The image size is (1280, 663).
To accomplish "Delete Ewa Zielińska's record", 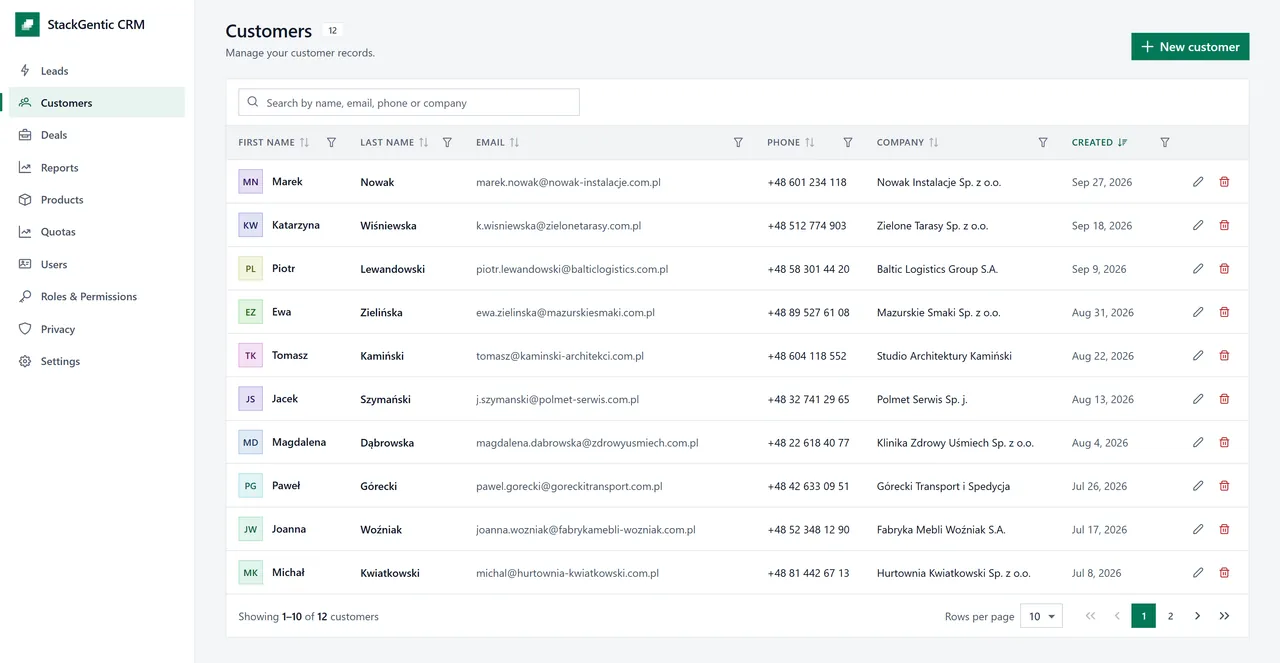I will click(x=1224, y=312).
